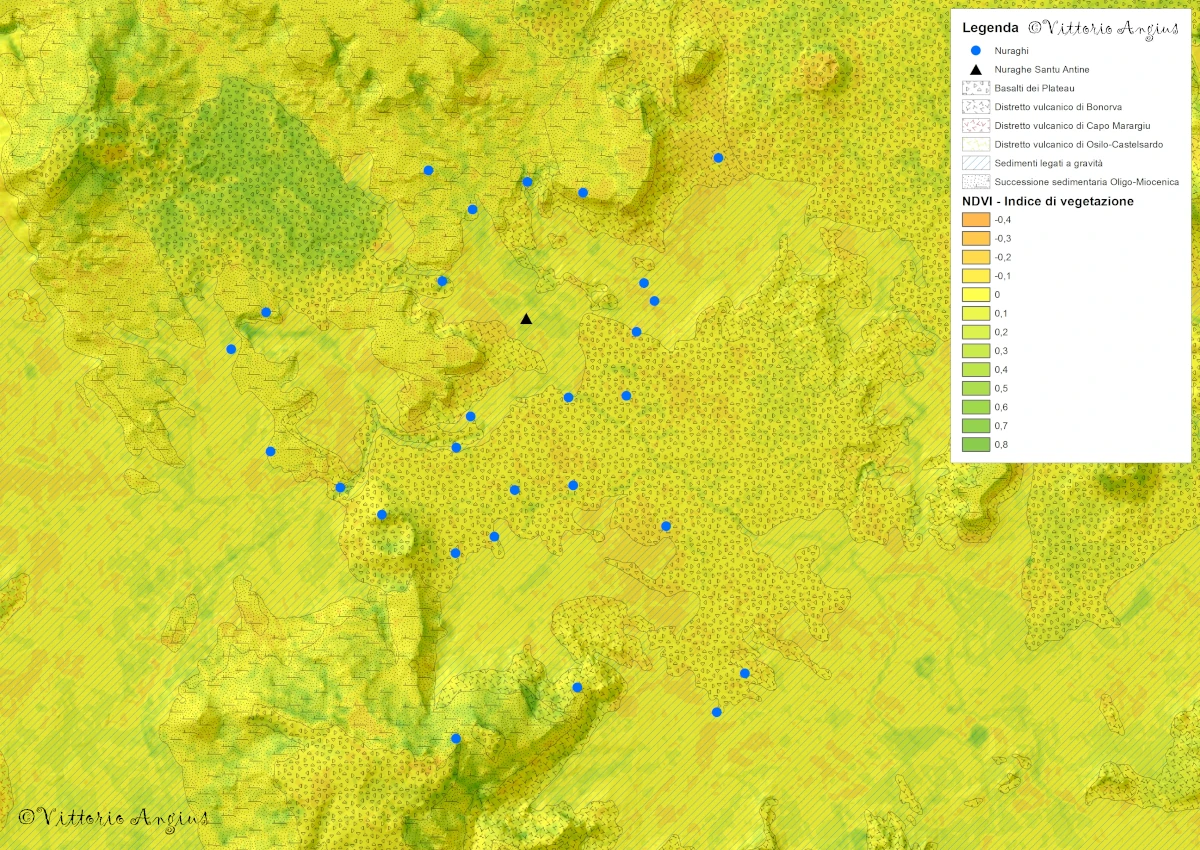Select the NDVI 0,4 color swatch

pyautogui.click(x=974, y=370)
